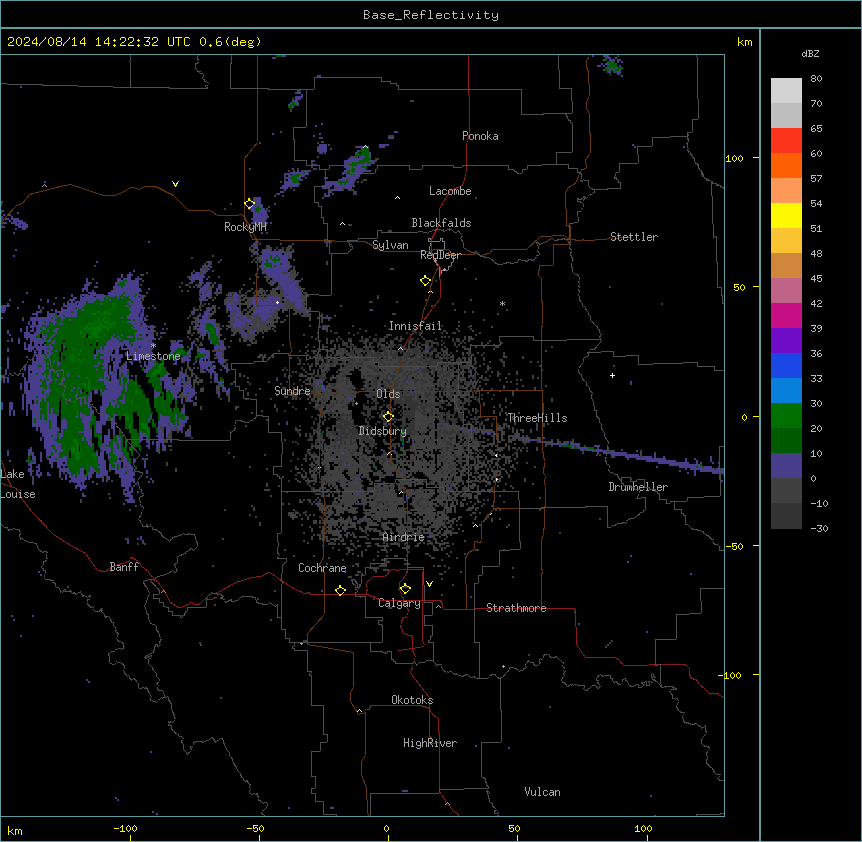Click the Innisfail city label
Image resolution: width=862 pixels, height=842 pixels.
tap(415, 326)
